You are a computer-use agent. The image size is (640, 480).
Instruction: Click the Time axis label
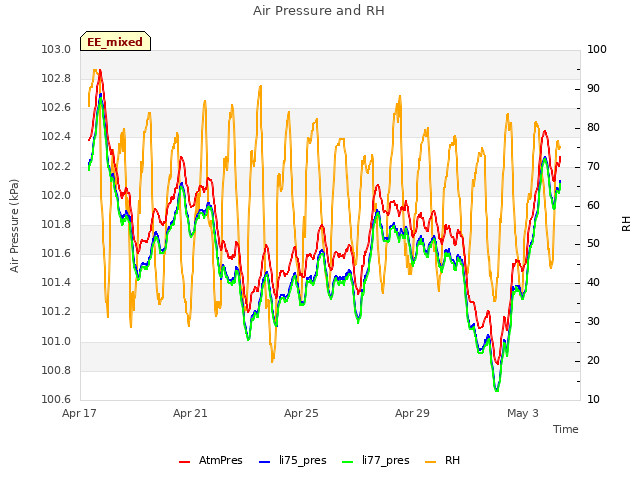click(566, 429)
